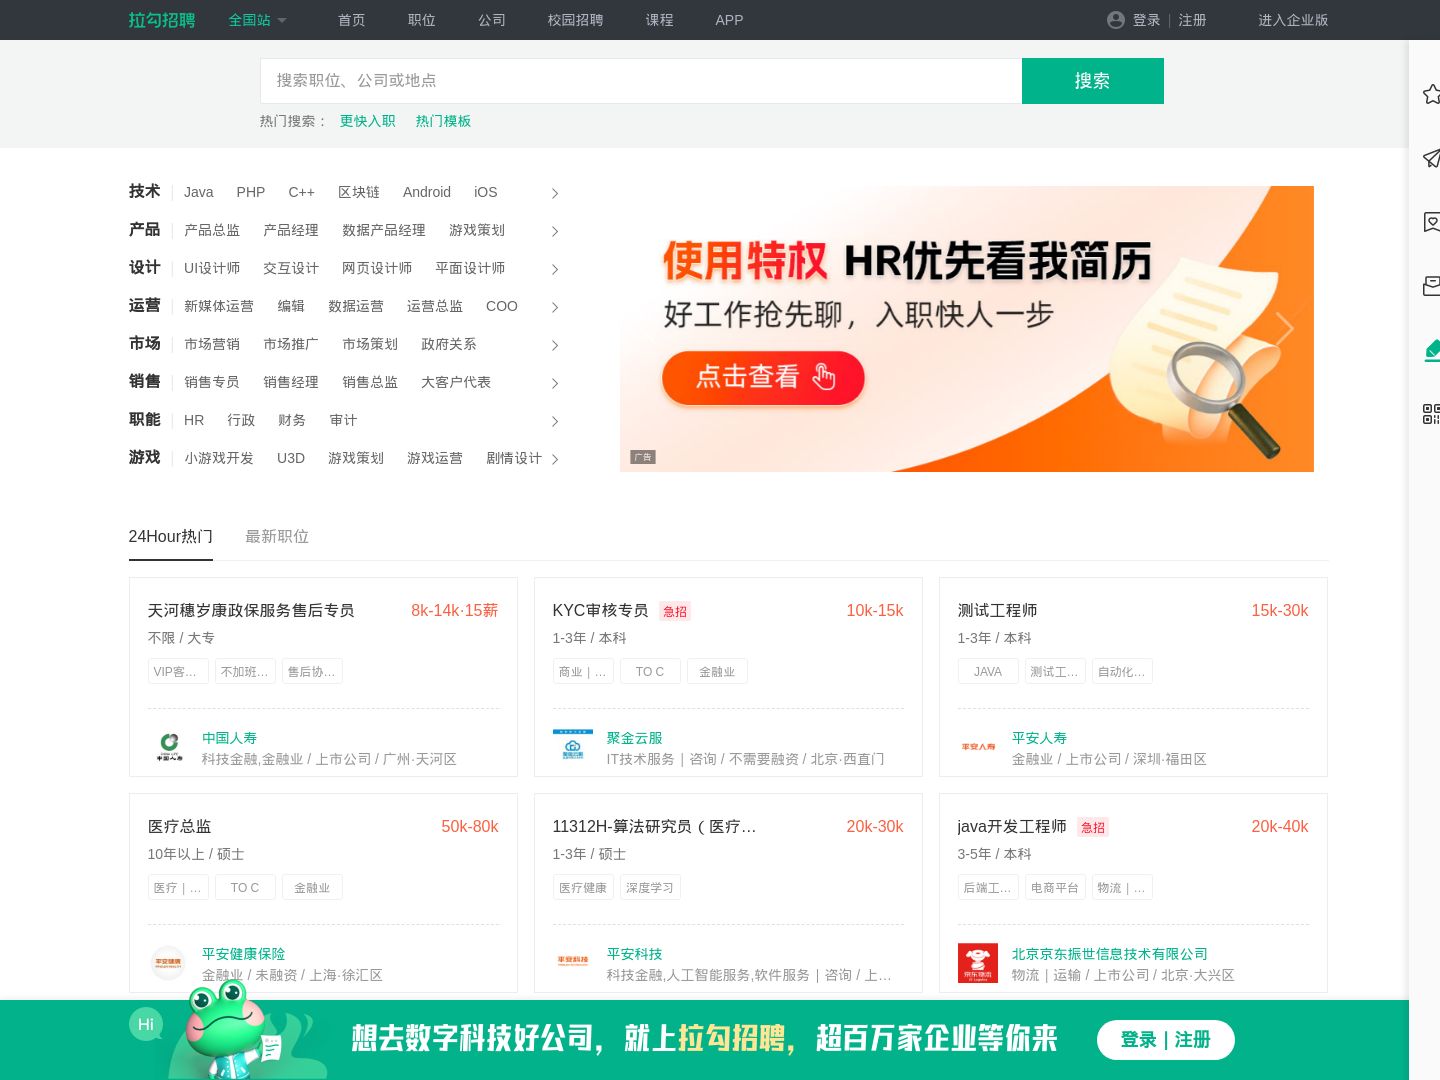Open the 职位 nav item
The width and height of the screenshot is (1440, 1080).
[422, 20]
